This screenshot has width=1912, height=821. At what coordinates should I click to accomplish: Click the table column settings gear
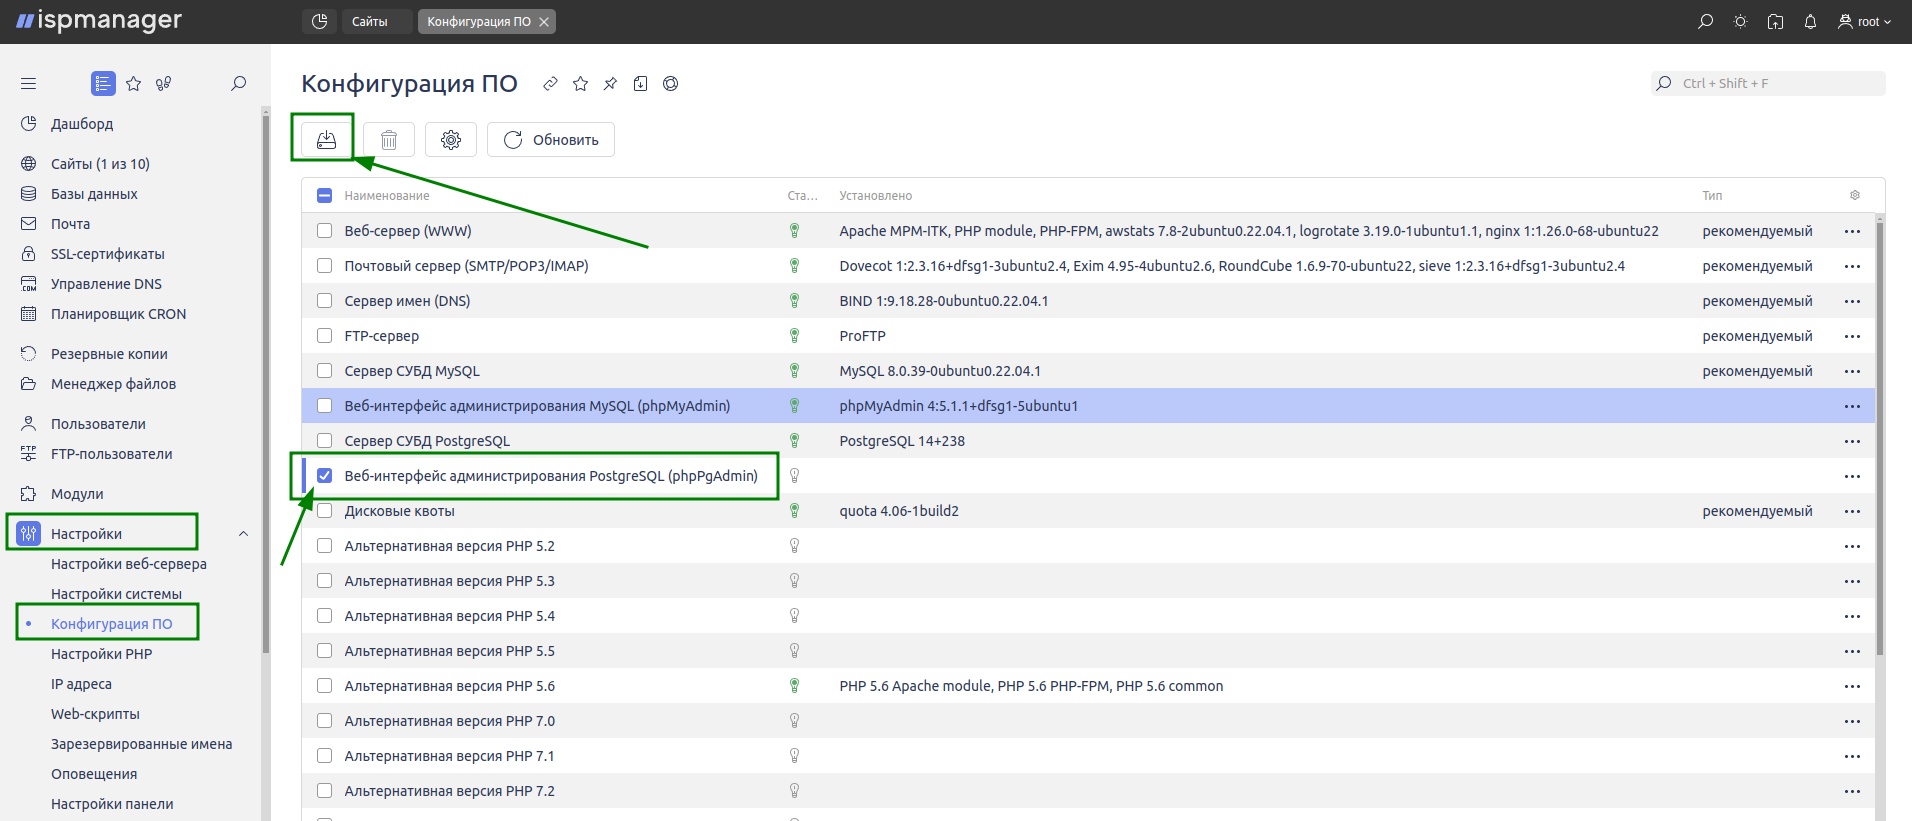pyautogui.click(x=1855, y=196)
